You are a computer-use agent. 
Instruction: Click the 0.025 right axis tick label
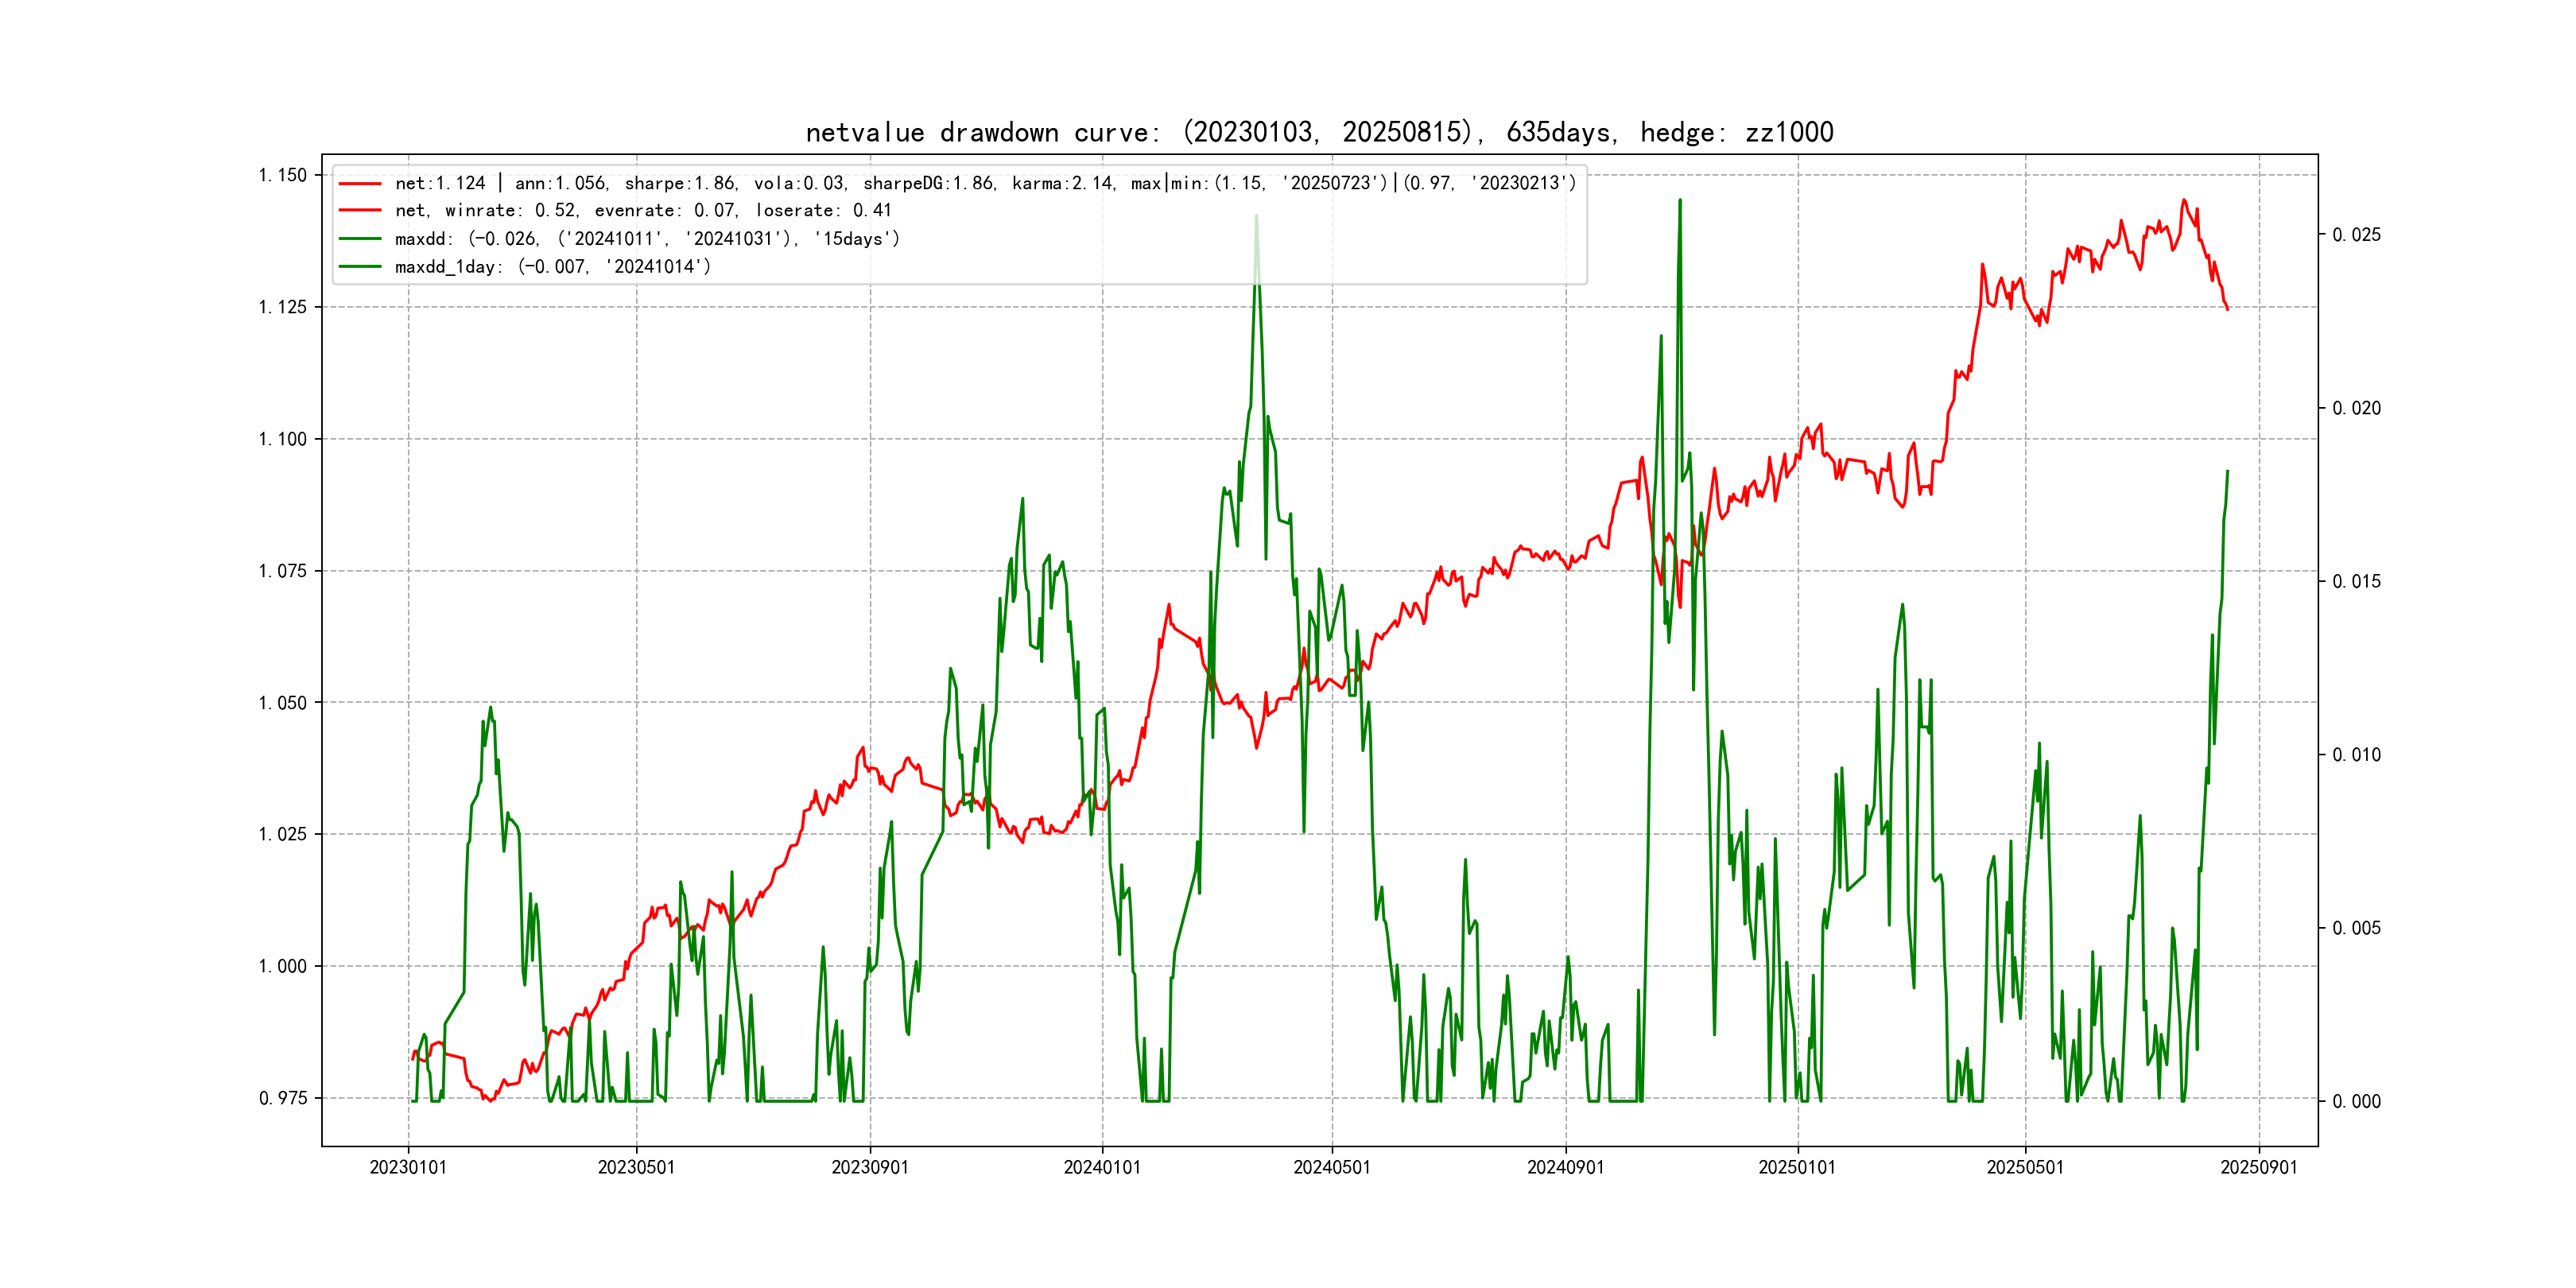[x=2356, y=235]
